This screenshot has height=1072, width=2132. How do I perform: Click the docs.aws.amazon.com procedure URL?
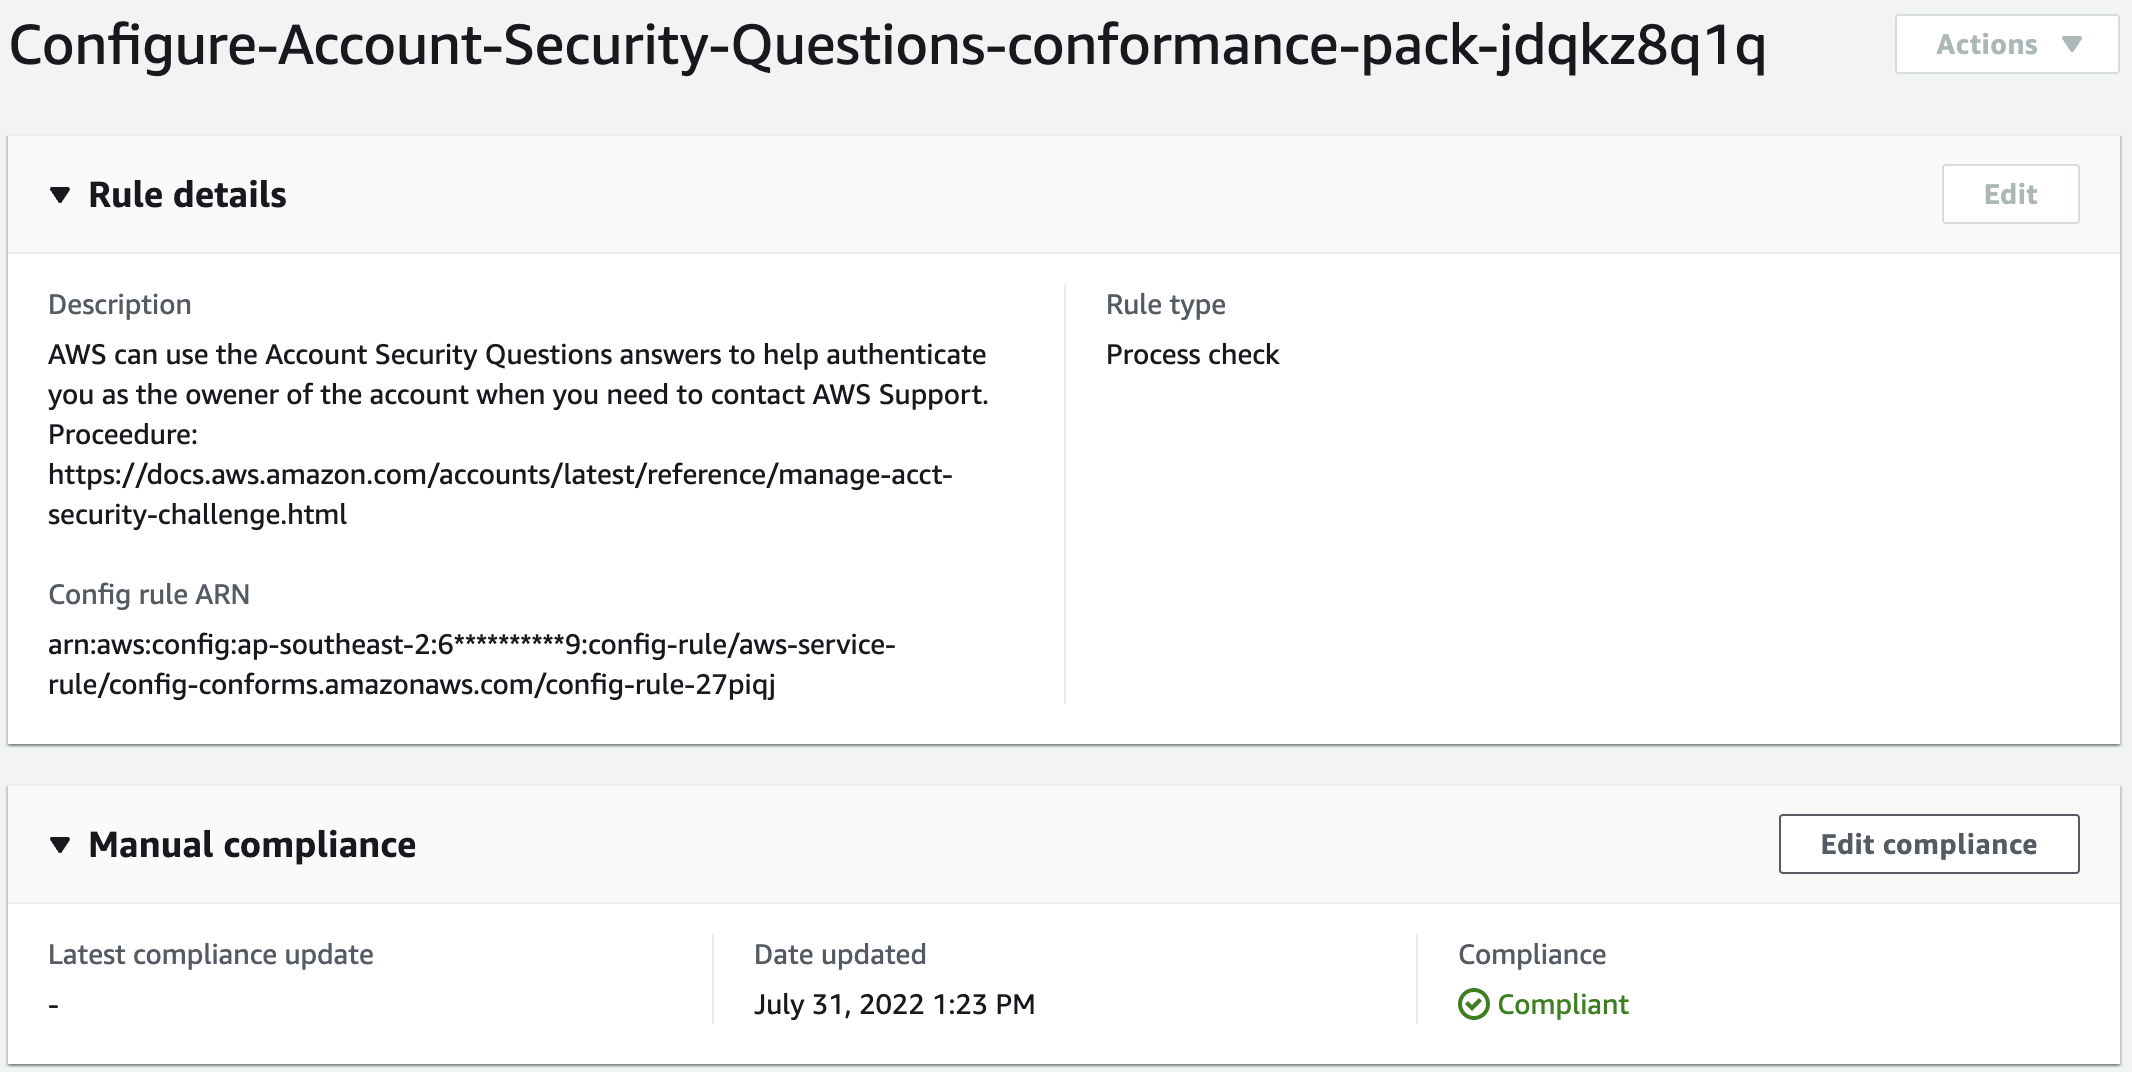coord(500,475)
